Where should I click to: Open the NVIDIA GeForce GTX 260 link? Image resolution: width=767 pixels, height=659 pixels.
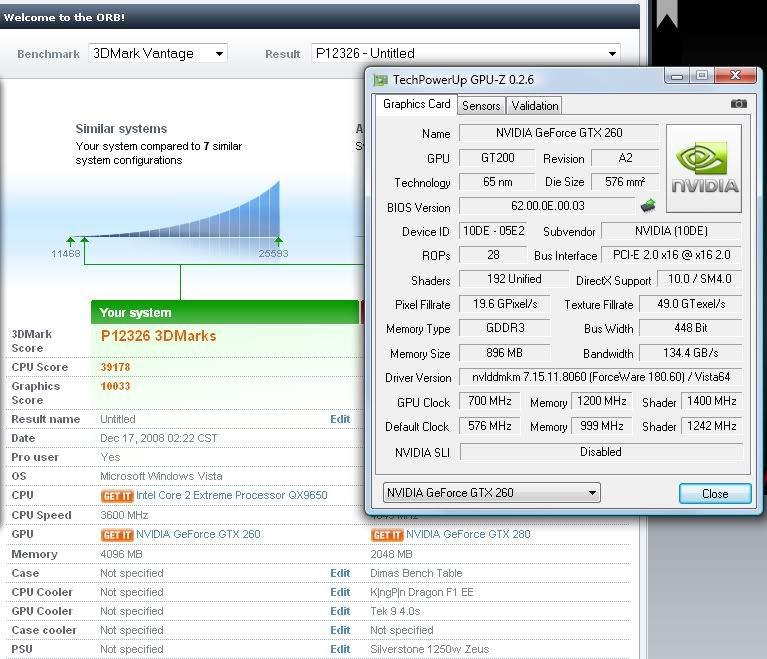coord(198,534)
